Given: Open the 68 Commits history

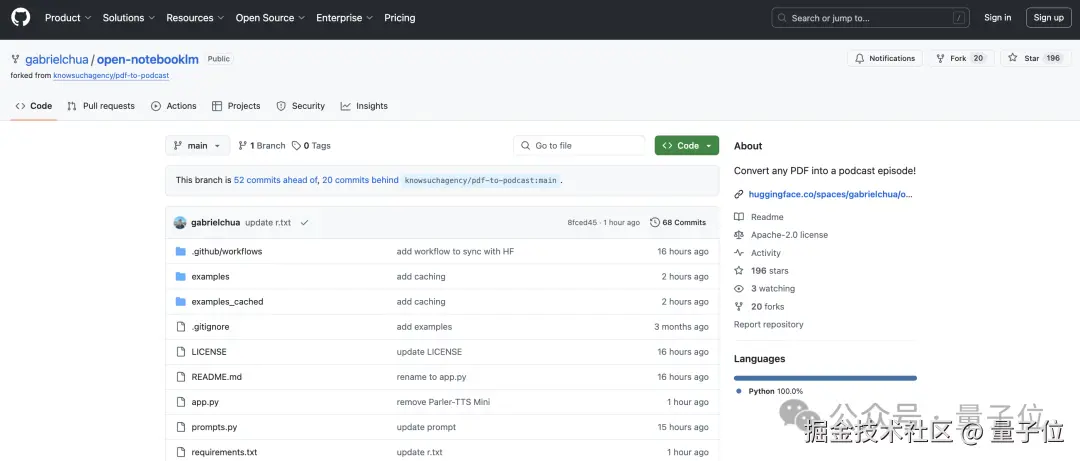Looking at the screenshot, I should point(678,222).
